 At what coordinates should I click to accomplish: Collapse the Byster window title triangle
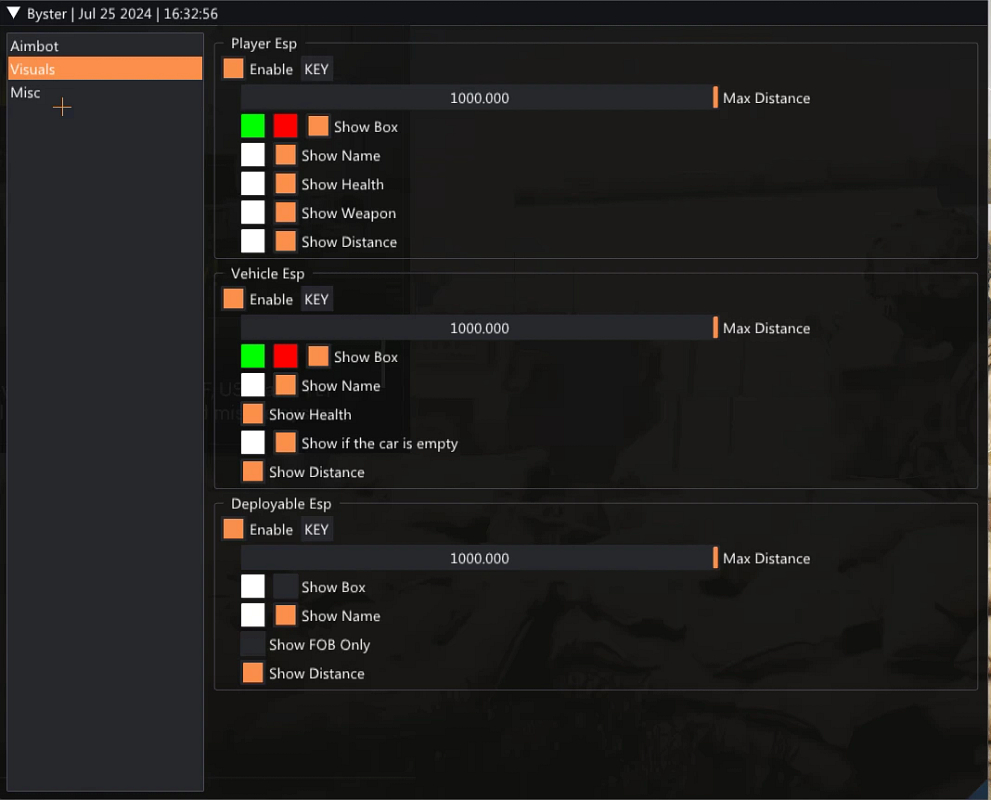tap(14, 13)
